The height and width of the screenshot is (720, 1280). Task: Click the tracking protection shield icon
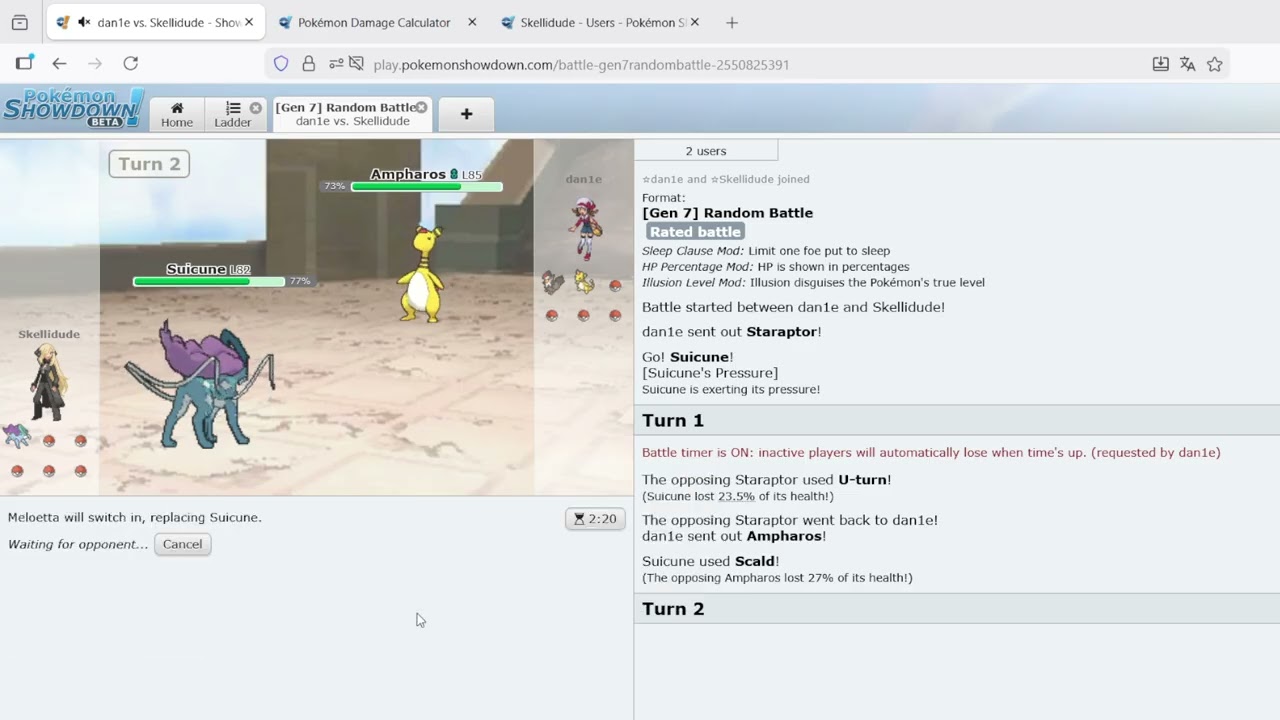(281, 64)
